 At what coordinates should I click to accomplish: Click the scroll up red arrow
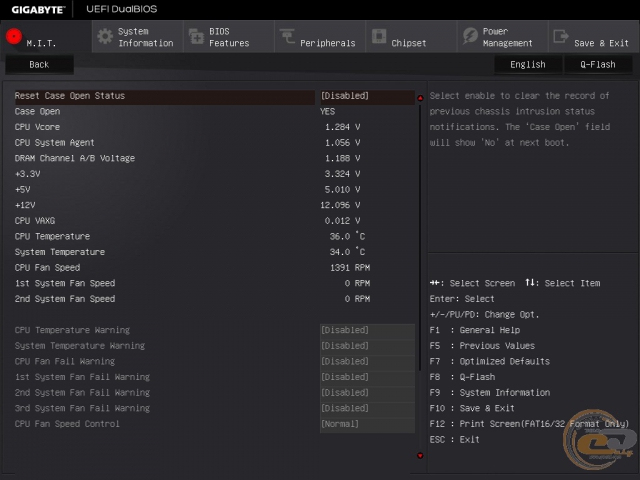coord(420,98)
